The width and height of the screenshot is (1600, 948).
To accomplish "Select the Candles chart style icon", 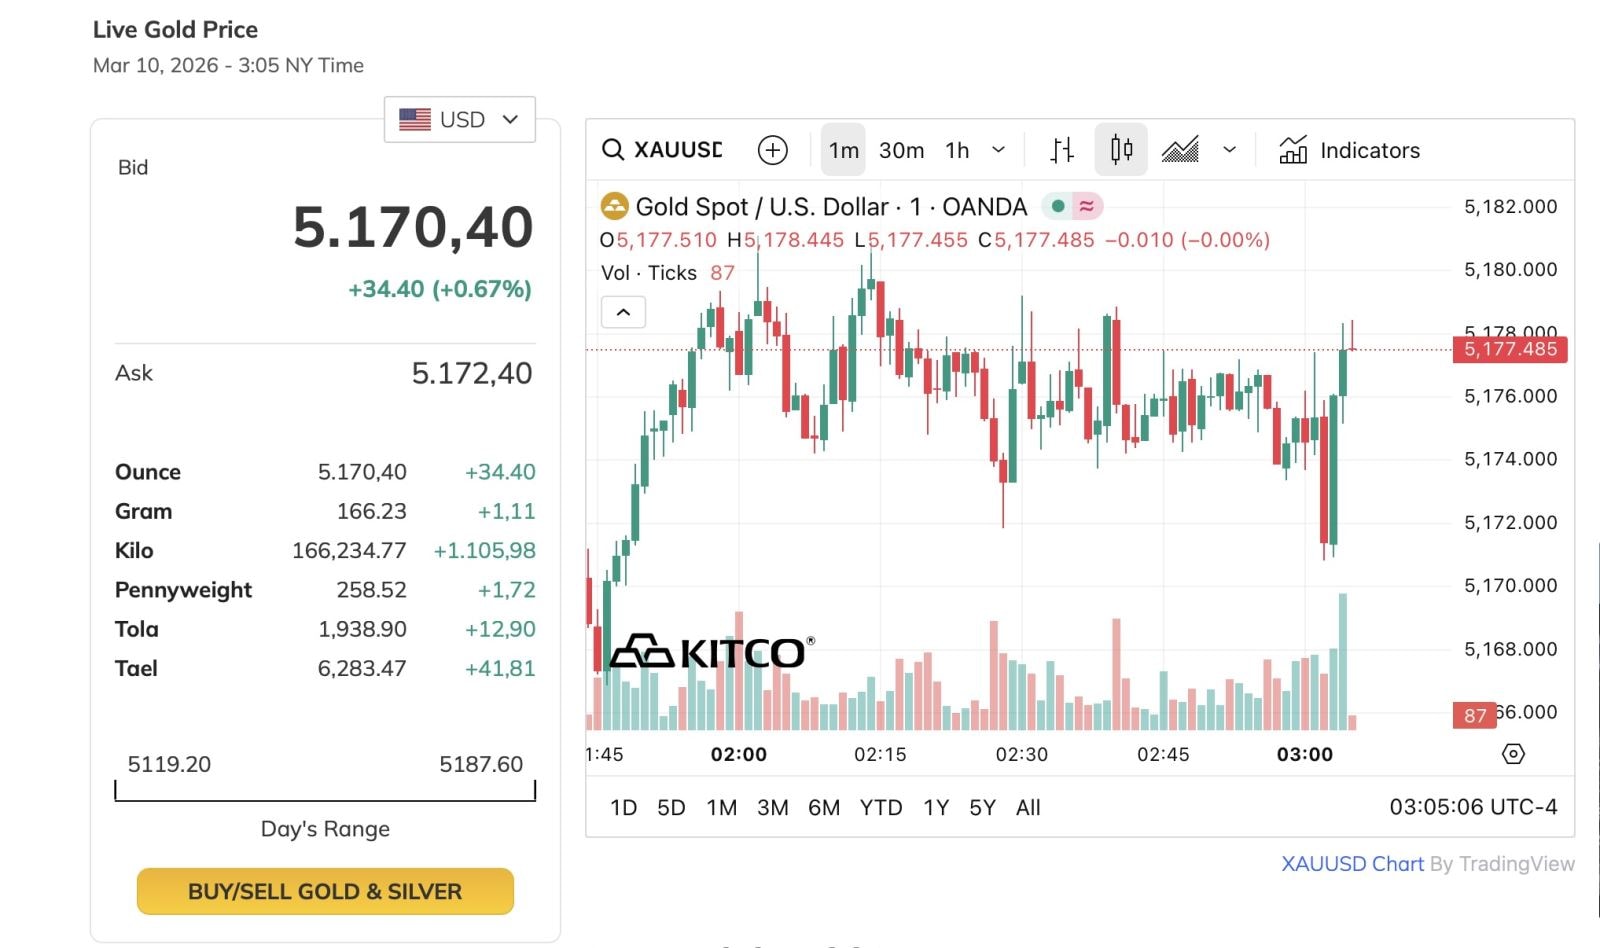I will 1121,150.
